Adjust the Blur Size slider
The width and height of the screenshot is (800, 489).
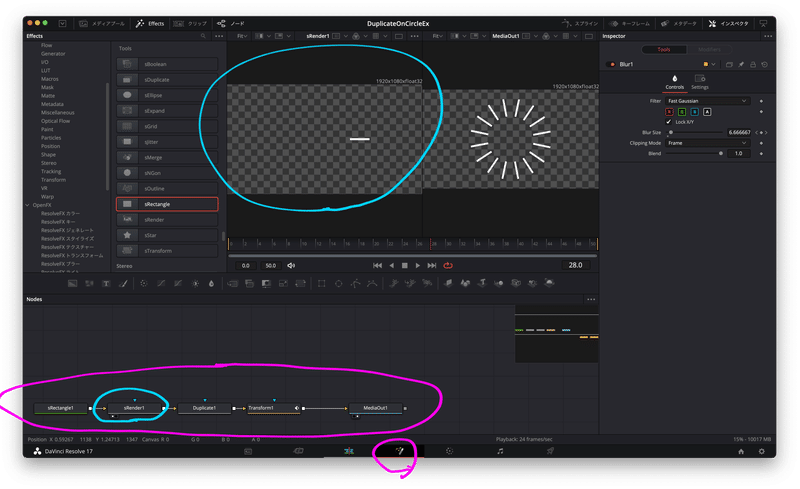pos(695,132)
